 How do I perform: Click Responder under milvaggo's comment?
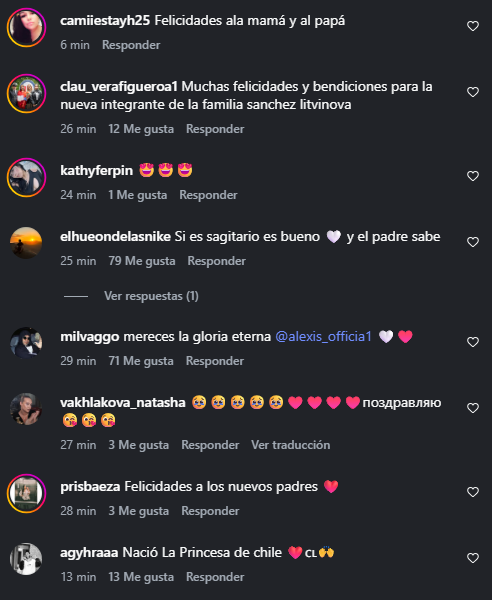pyautogui.click(x=215, y=361)
